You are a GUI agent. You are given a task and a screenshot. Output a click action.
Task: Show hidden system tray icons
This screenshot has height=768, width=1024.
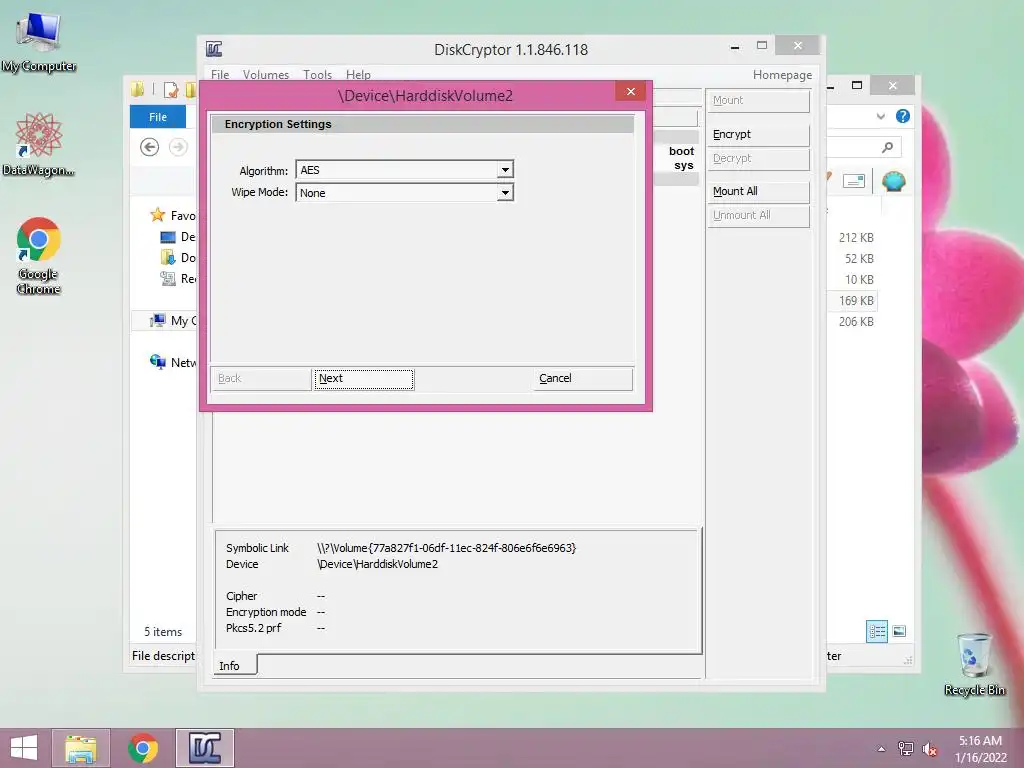[881, 749]
